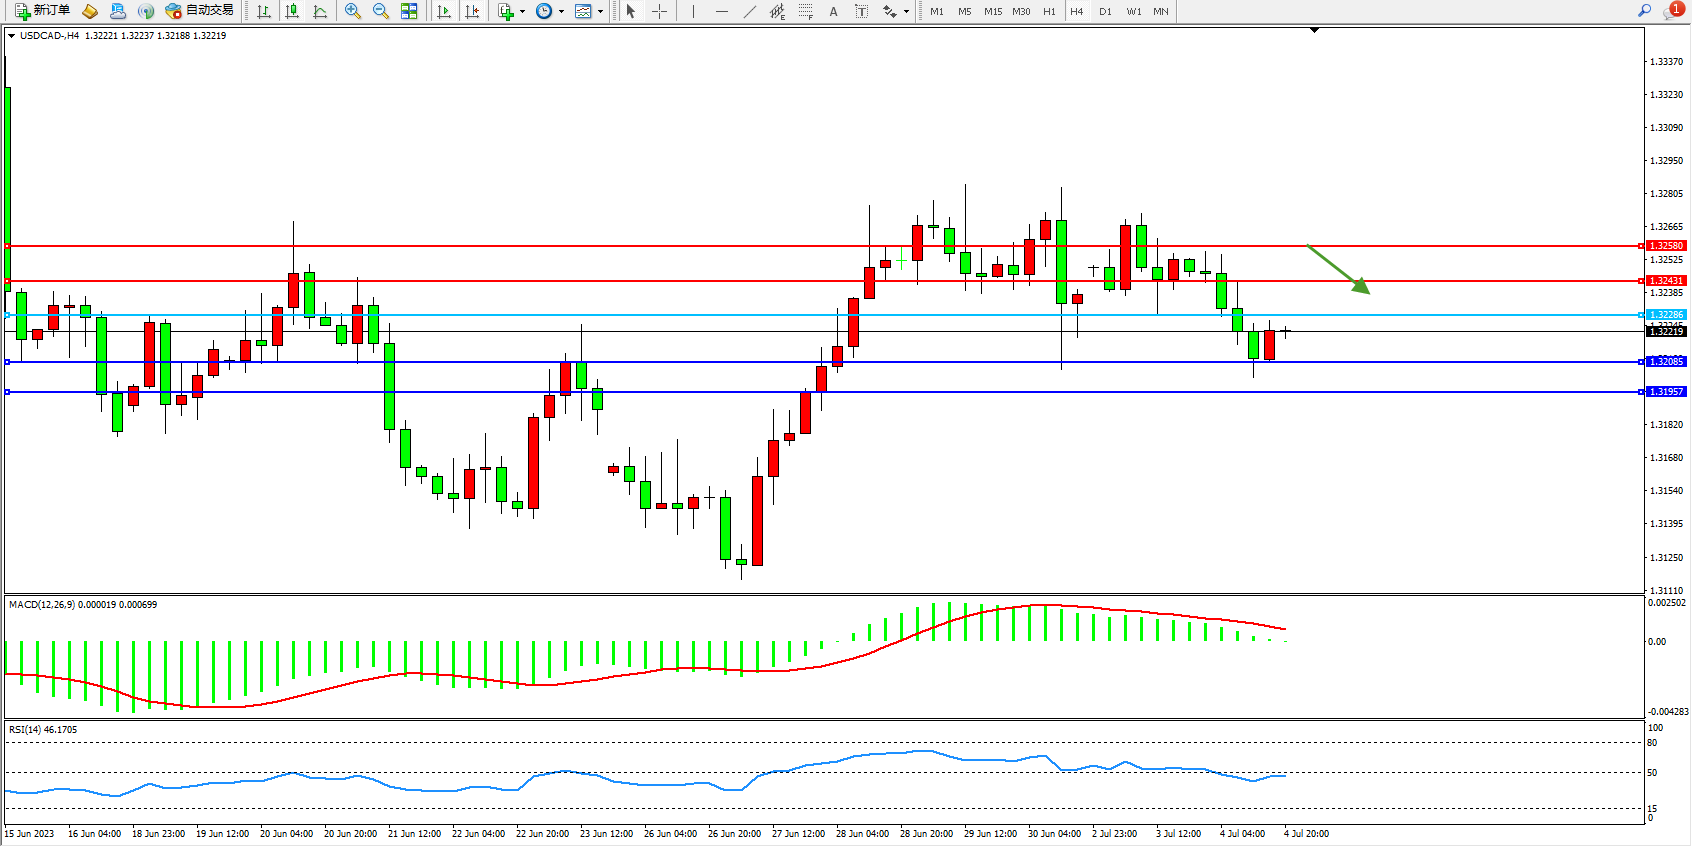Viewport: 1692px width, 847px height.
Task: Zoom in on the chart
Action: pyautogui.click(x=352, y=11)
